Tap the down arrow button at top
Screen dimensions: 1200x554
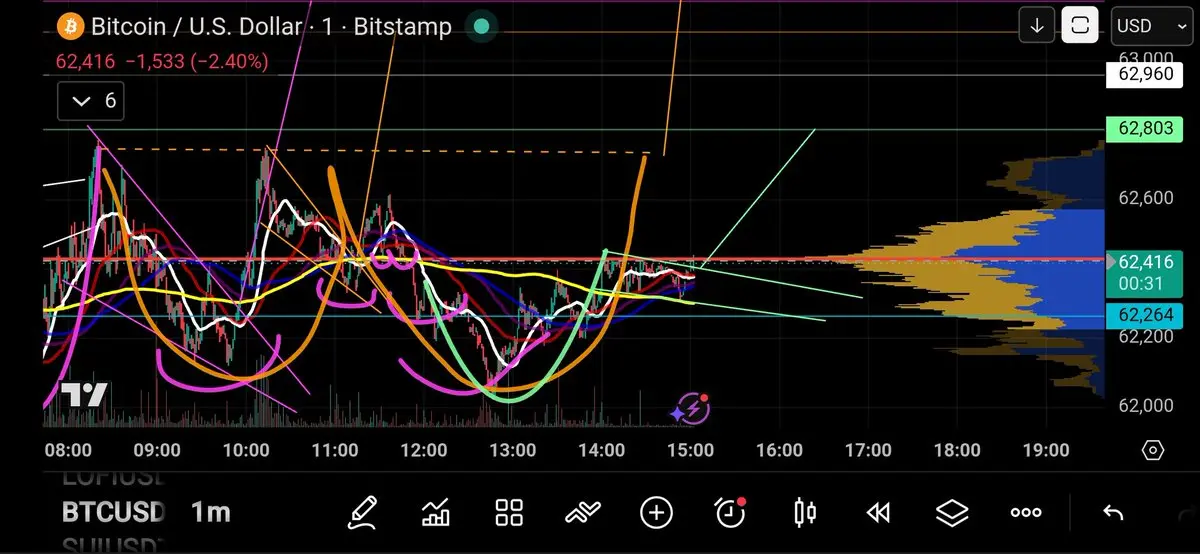point(1037,26)
